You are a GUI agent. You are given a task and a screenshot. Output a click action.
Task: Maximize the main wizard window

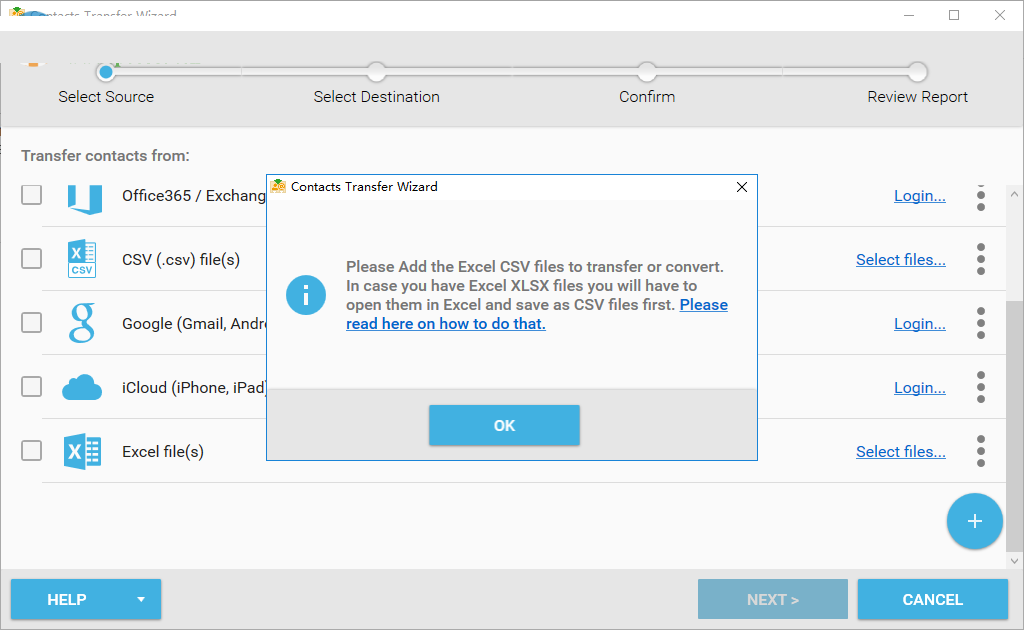(954, 15)
